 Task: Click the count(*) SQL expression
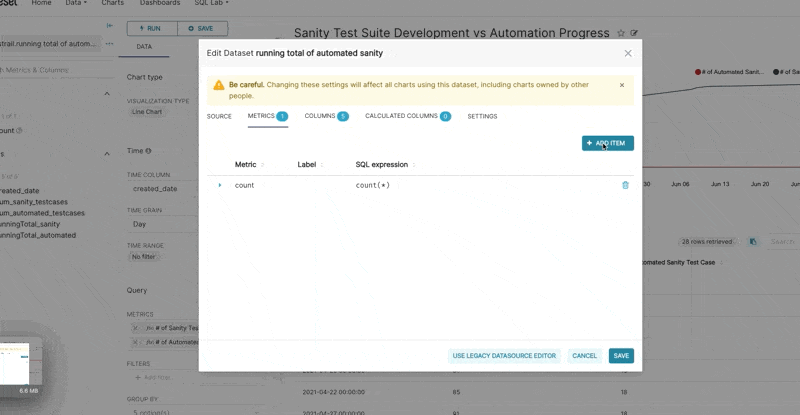click(372, 185)
